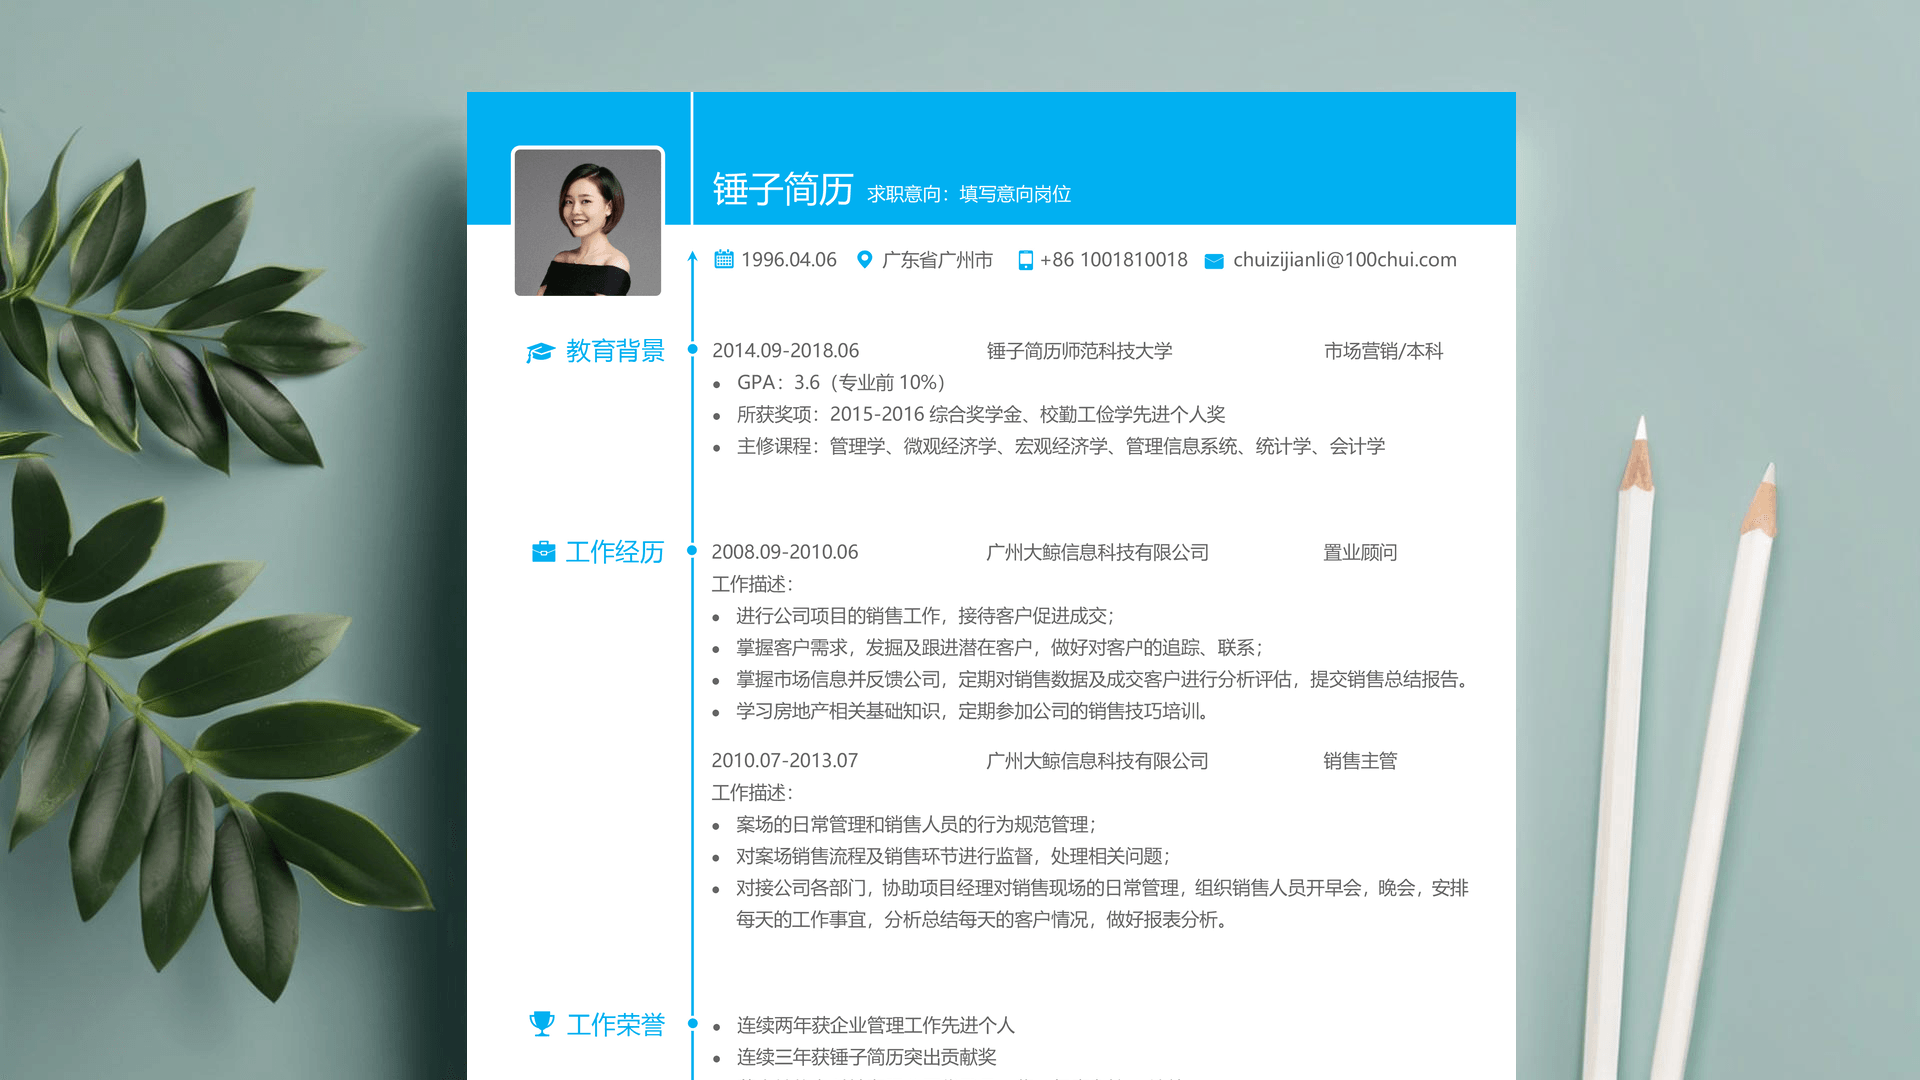The width and height of the screenshot is (1920, 1080).
Task: Click the graduation cap education icon
Action: pos(540,352)
